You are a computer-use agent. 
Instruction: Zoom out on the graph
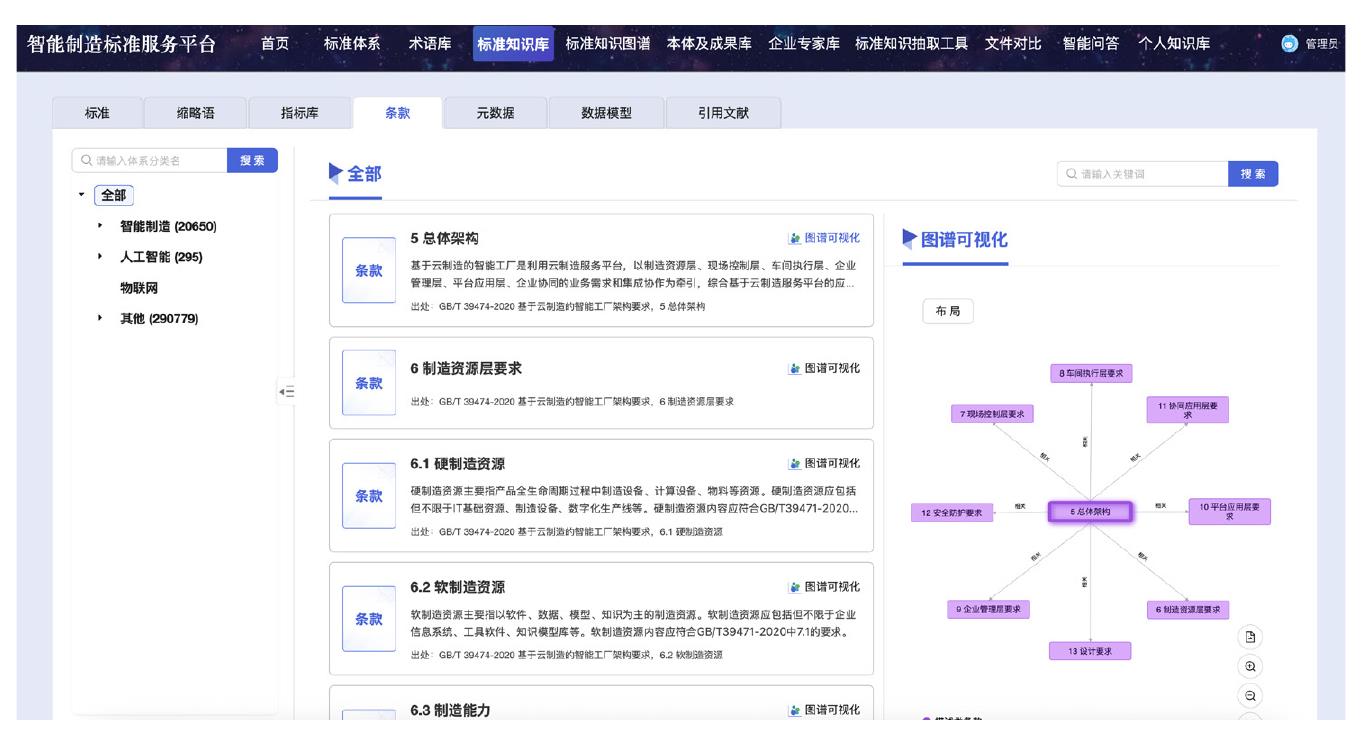click(1250, 696)
